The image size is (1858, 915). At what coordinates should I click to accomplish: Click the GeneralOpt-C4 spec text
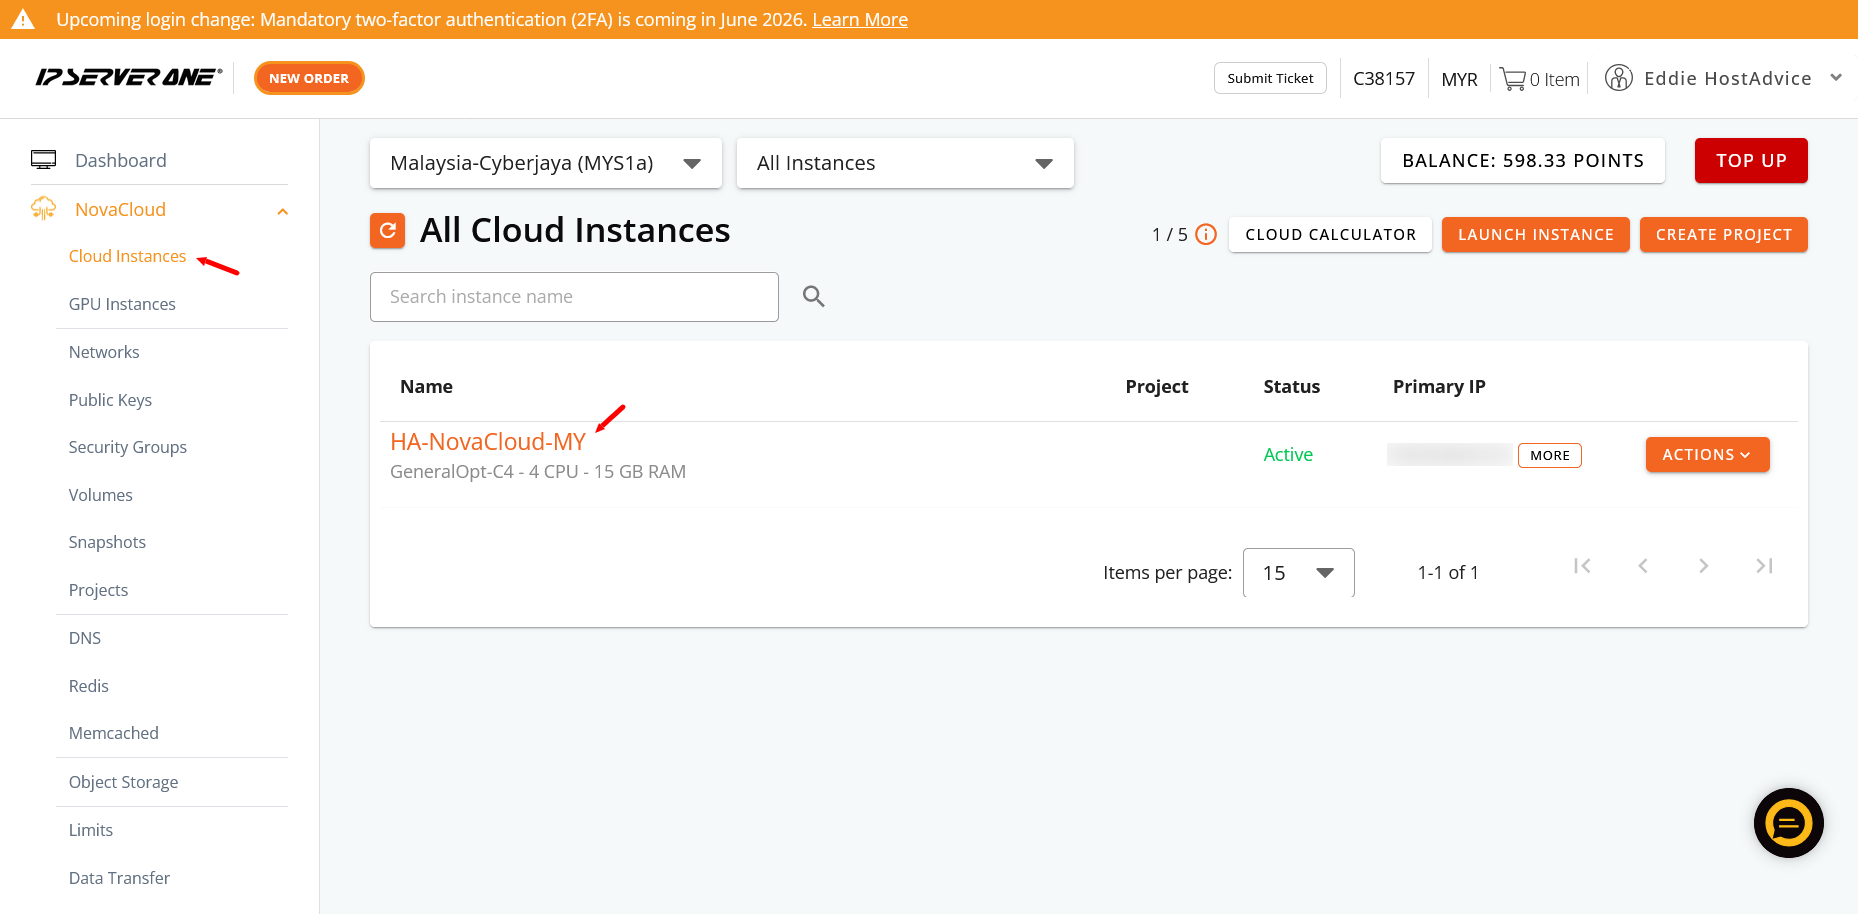pyautogui.click(x=538, y=472)
